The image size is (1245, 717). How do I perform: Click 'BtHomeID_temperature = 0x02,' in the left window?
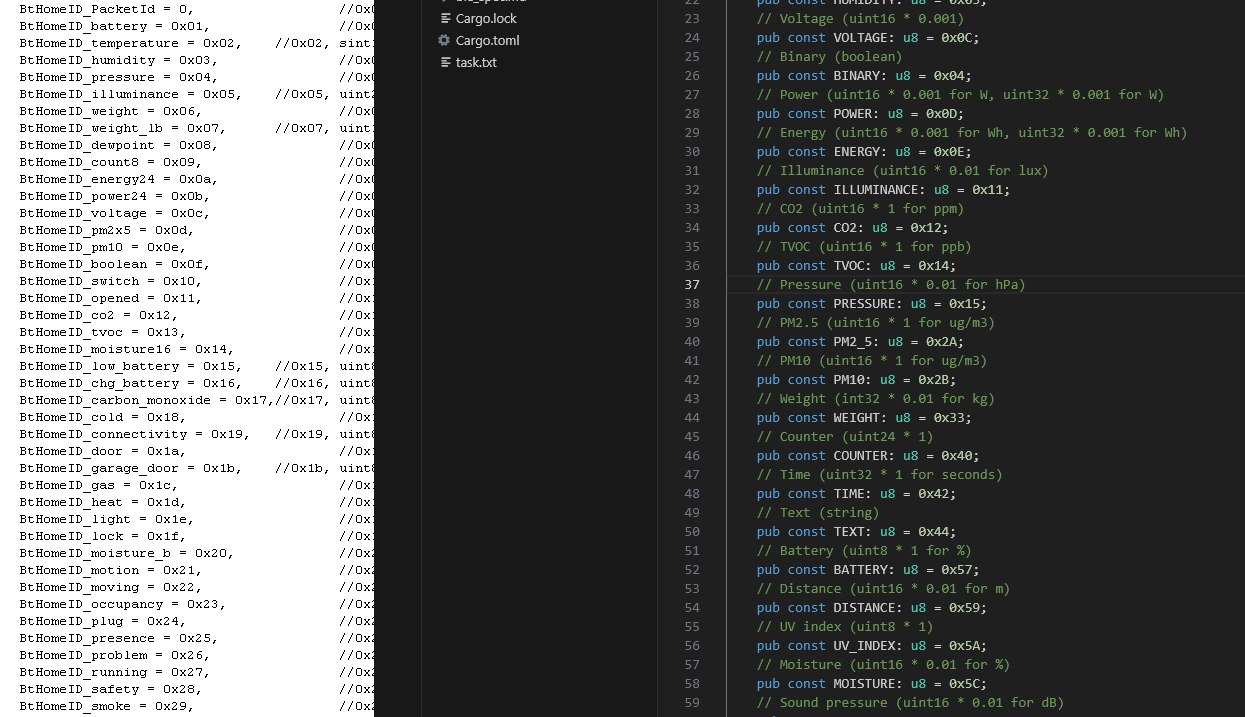tap(130, 43)
